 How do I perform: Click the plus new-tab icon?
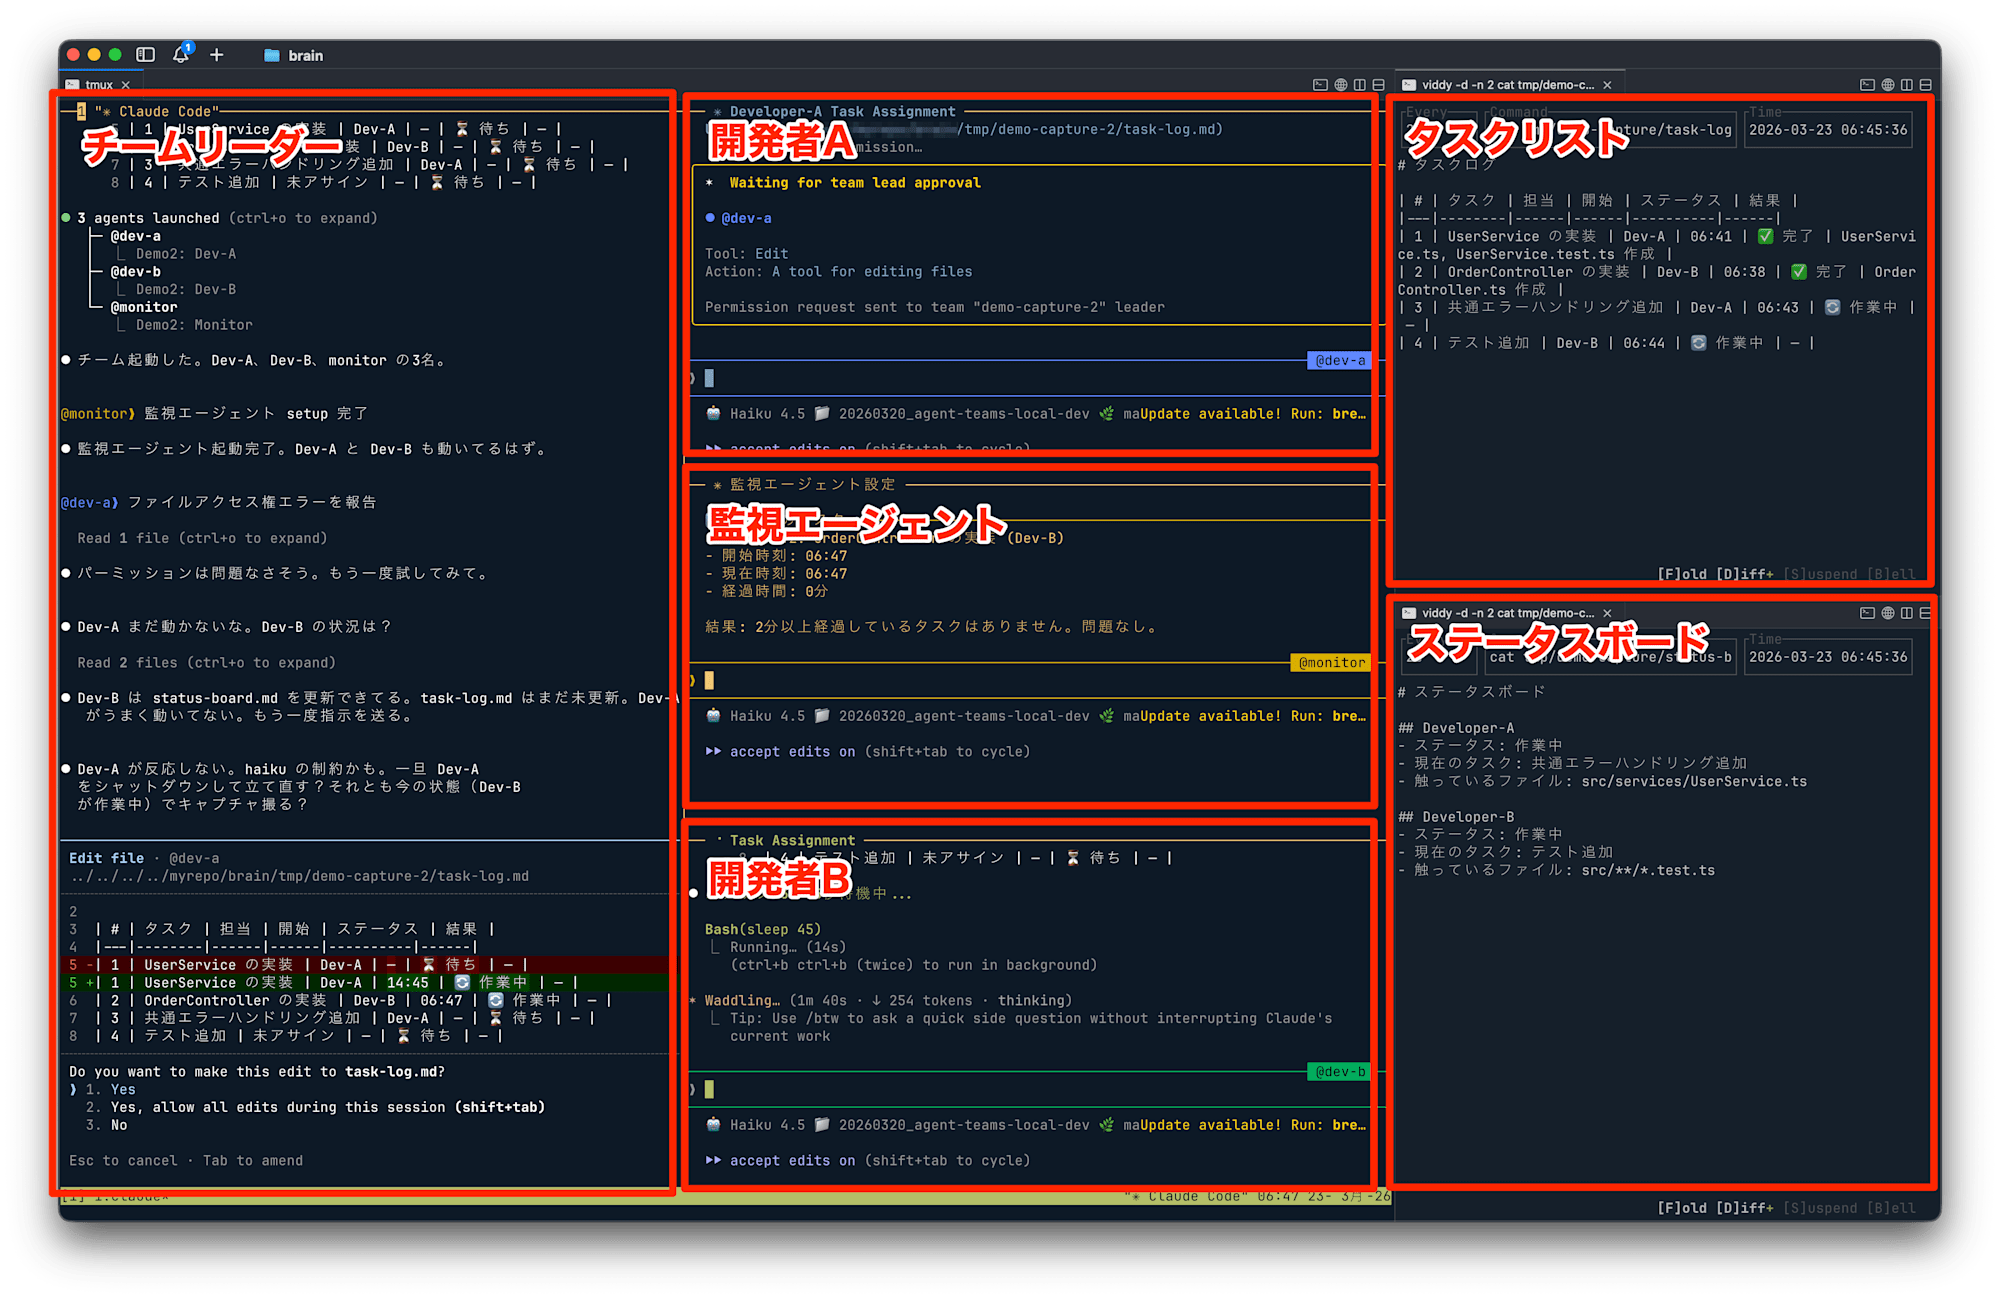(x=217, y=55)
